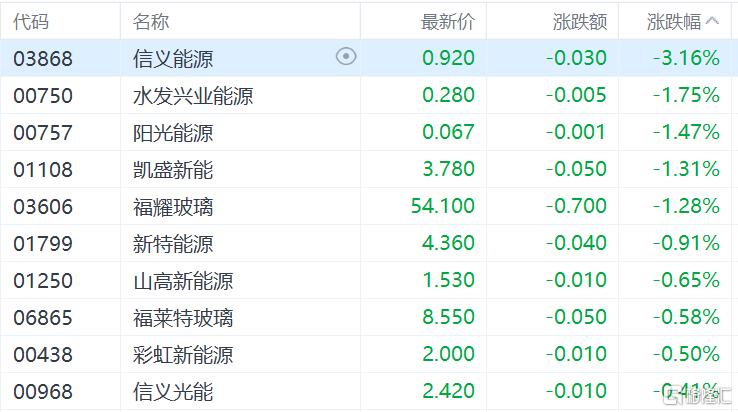
Task: Click percent change -0.58%
Action: click(687, 317)
